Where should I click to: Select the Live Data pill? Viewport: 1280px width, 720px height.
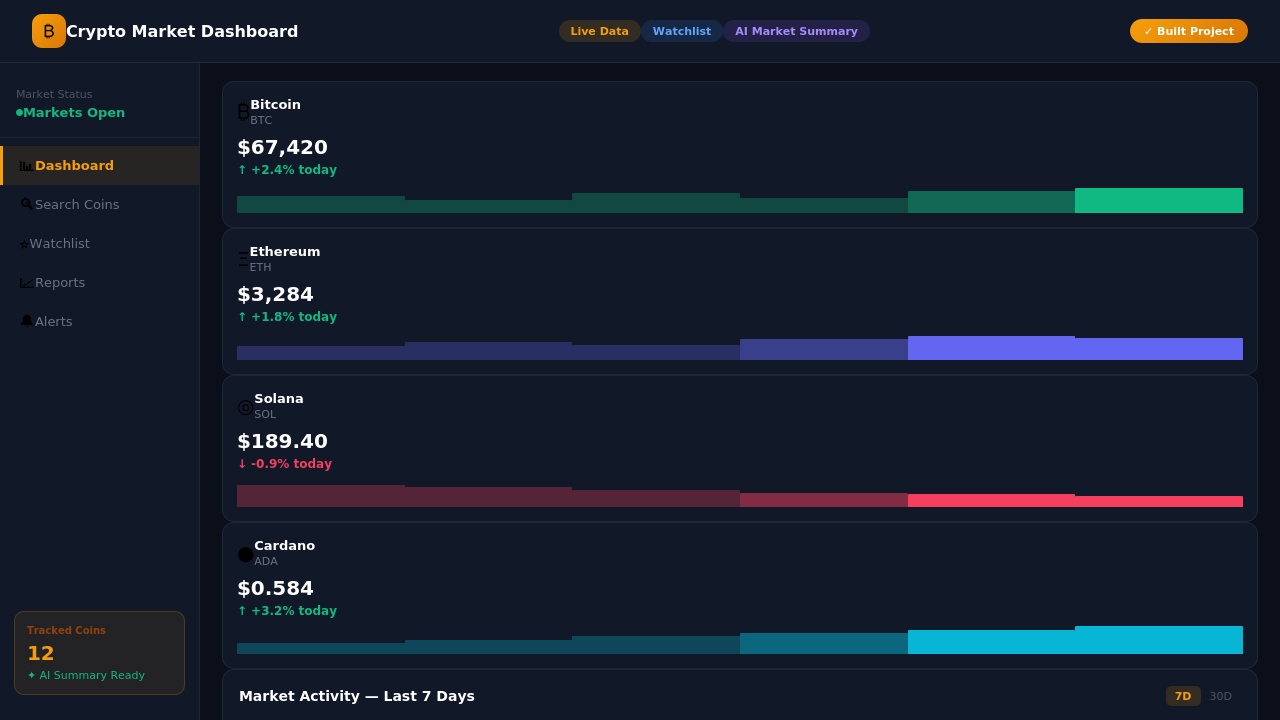point(600,31)
